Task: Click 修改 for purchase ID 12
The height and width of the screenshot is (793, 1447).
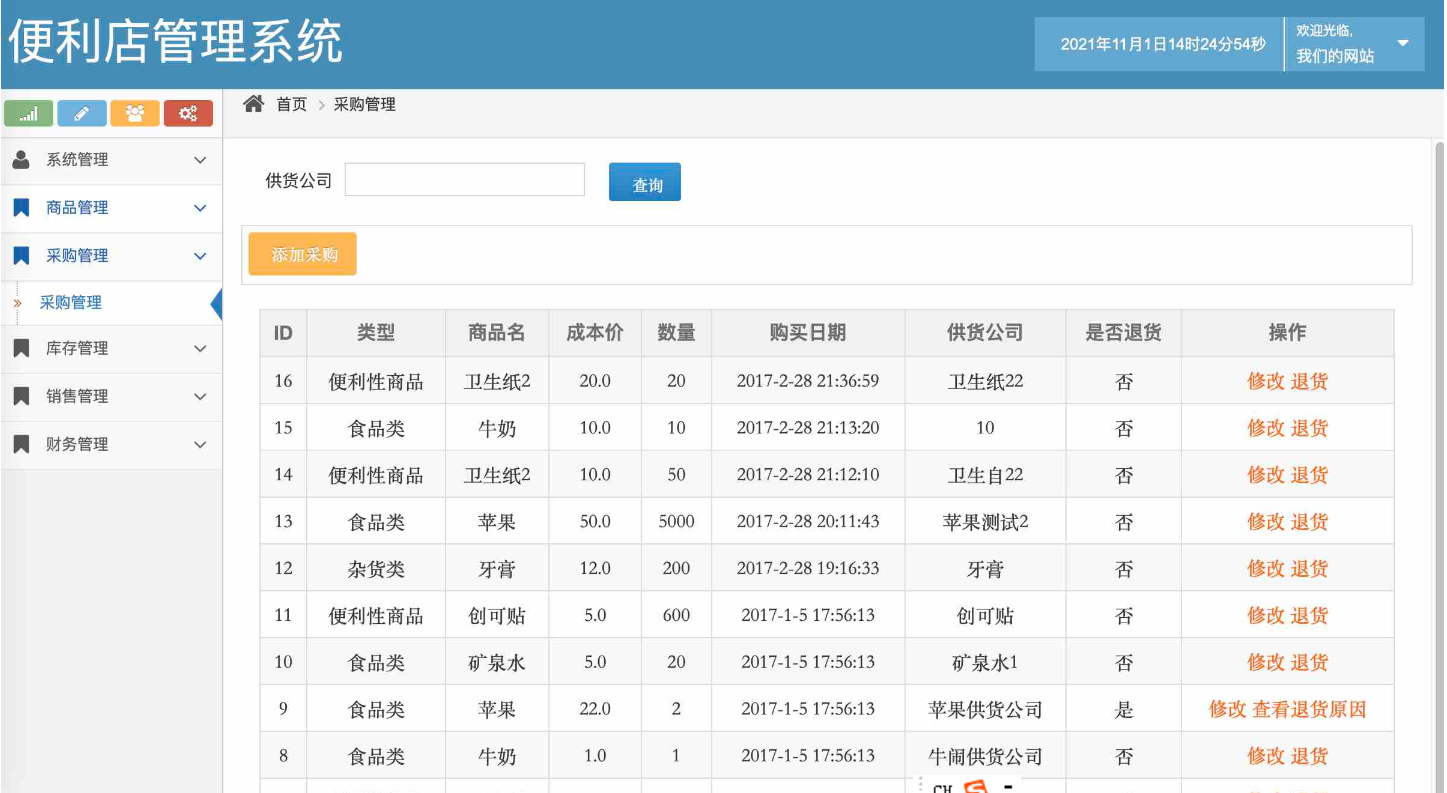Action: (x=1265, y=568)
